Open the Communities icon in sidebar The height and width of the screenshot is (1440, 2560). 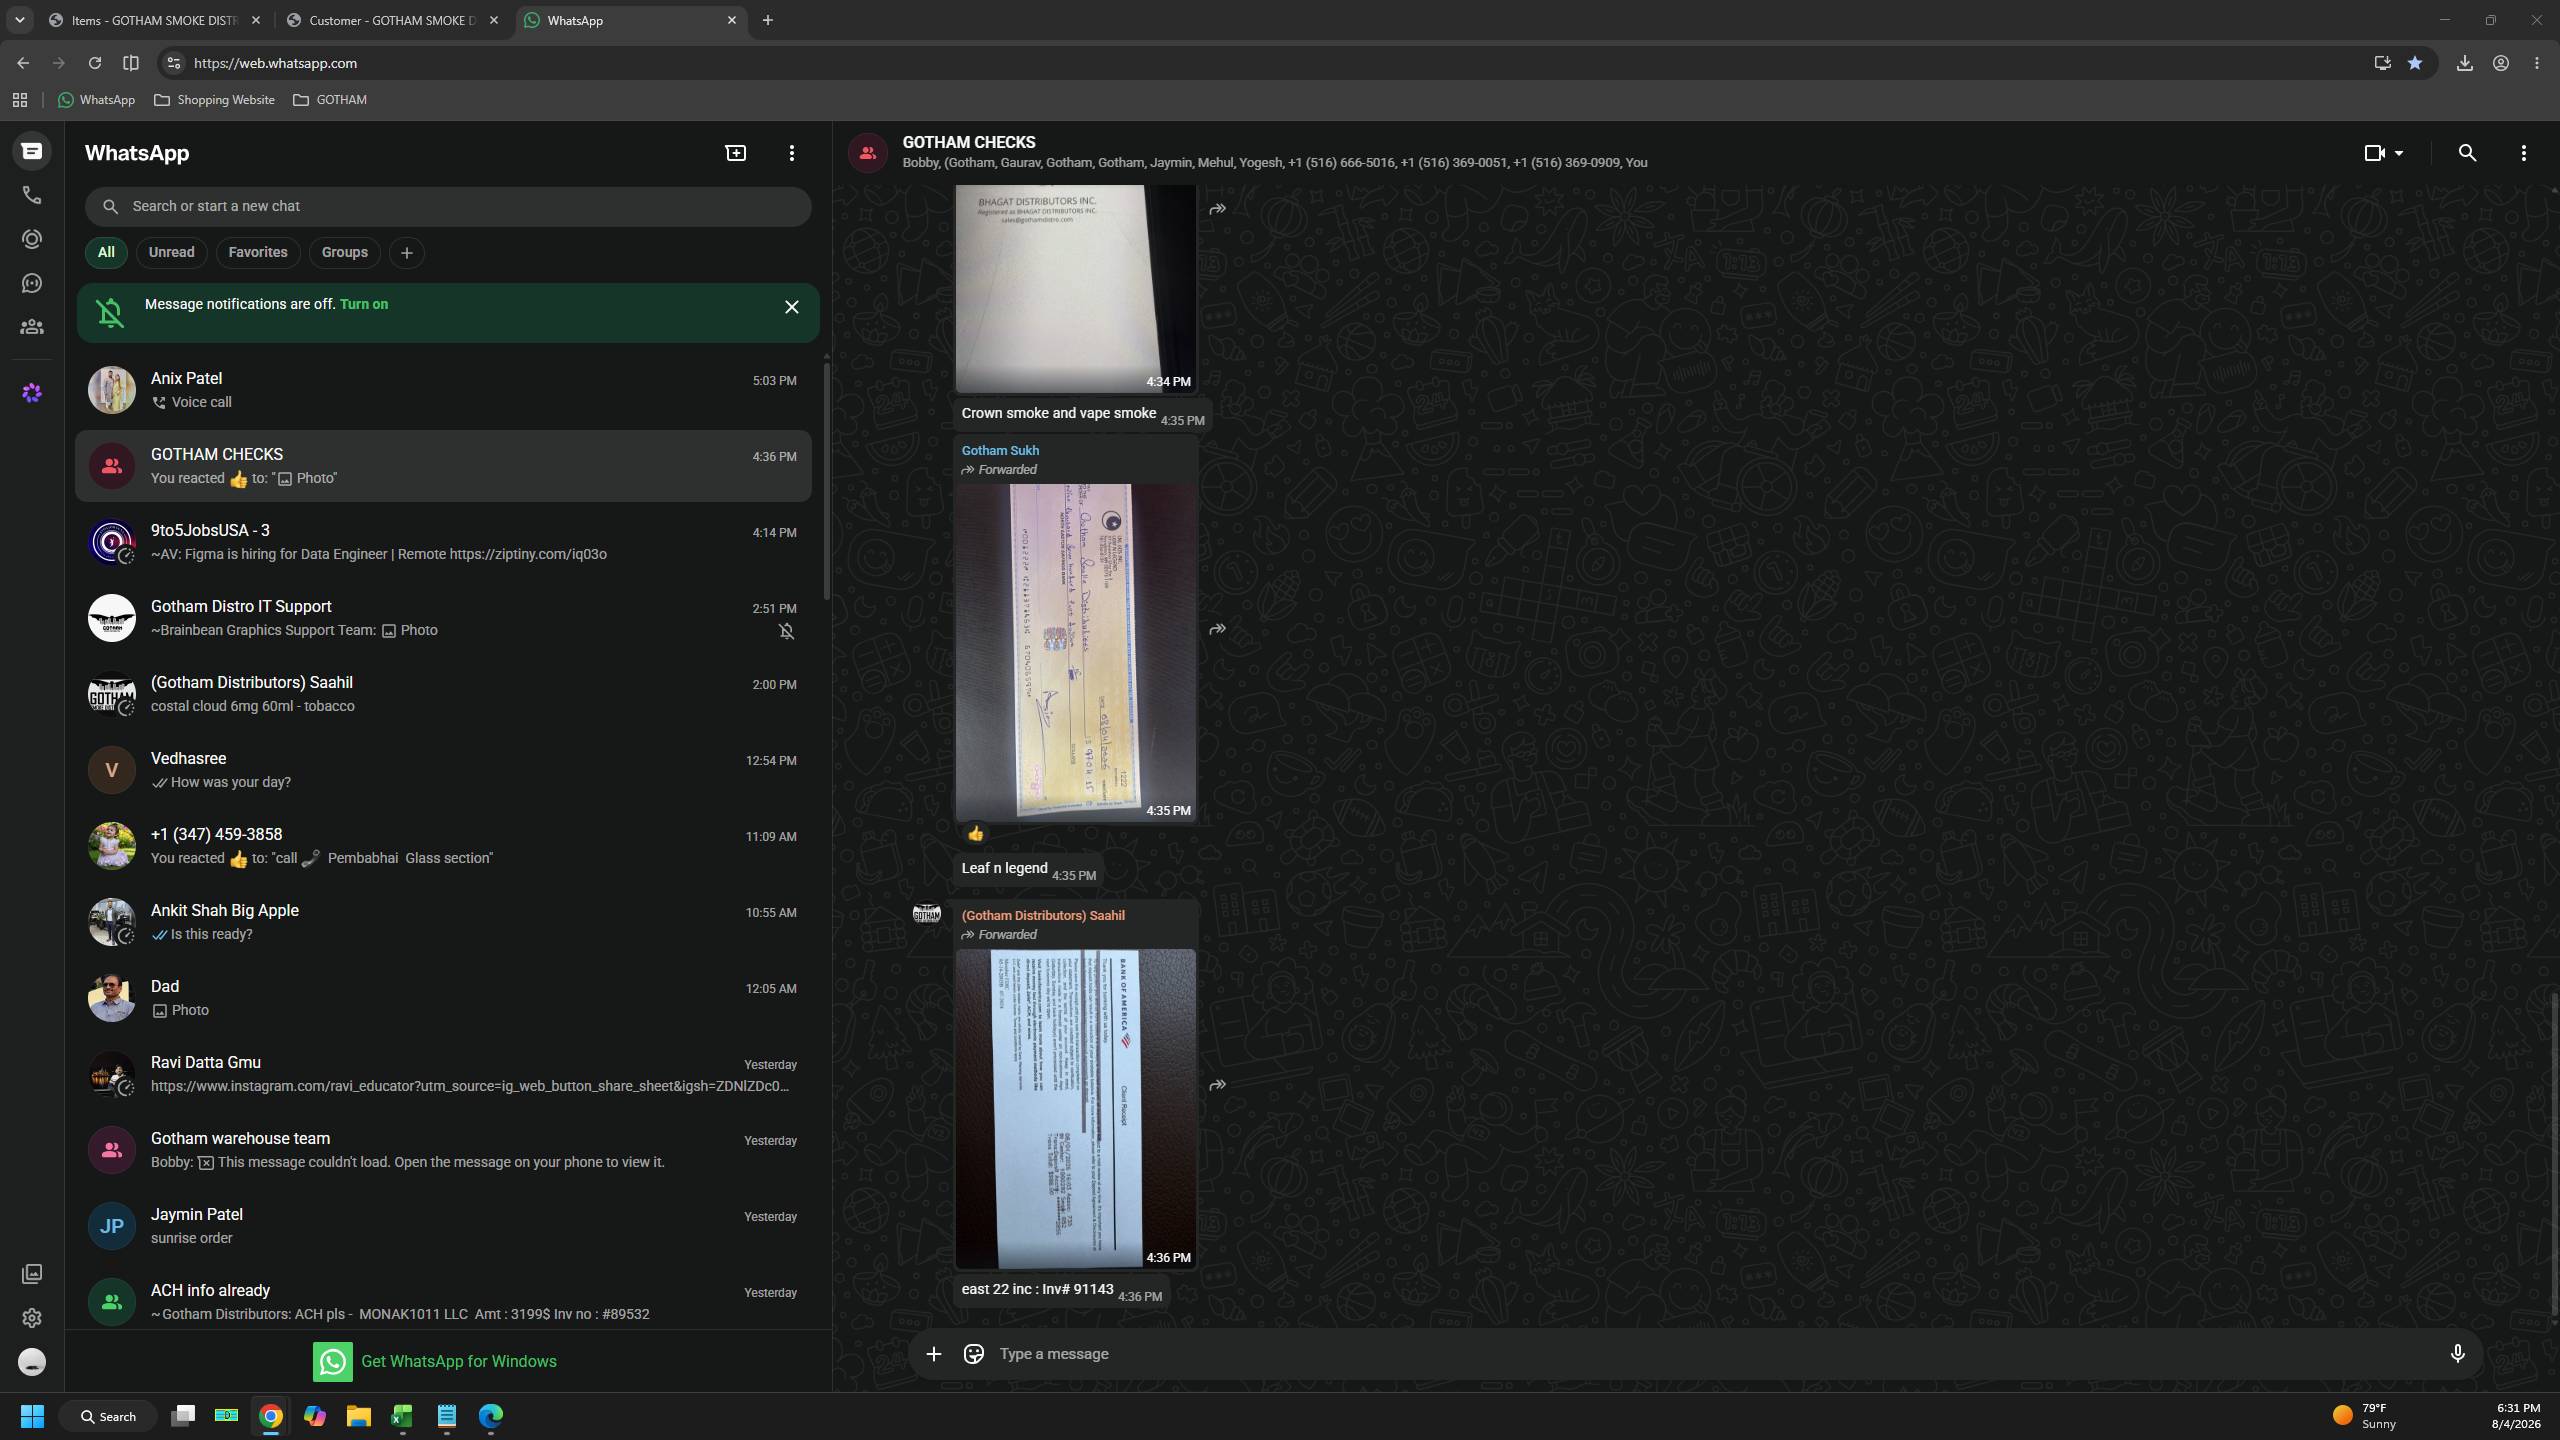32,327
